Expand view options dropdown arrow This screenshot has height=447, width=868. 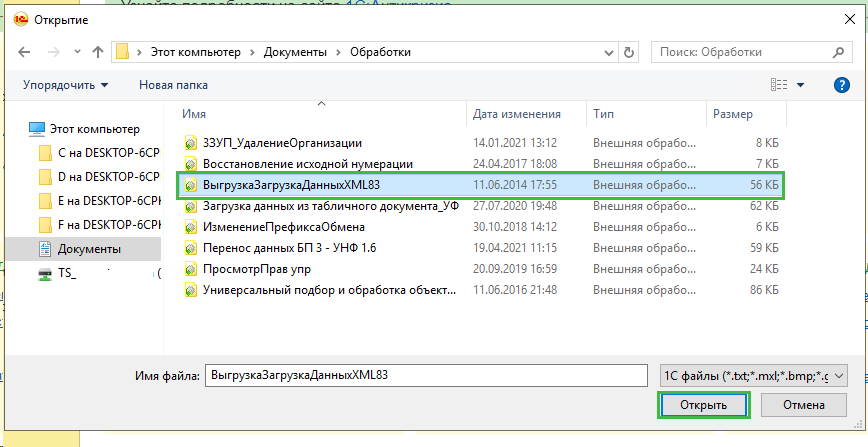800,85
